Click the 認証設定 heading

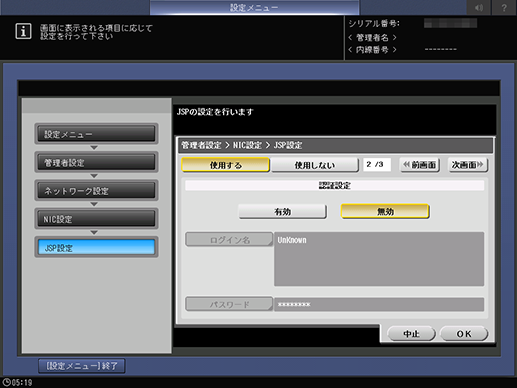[335, 186]
